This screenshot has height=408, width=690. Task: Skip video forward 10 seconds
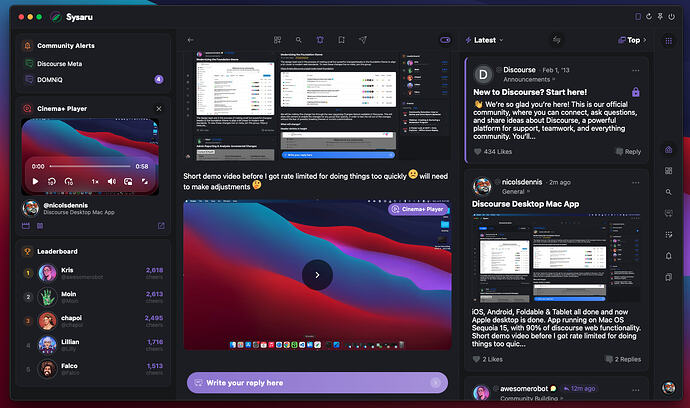[69, 181]
